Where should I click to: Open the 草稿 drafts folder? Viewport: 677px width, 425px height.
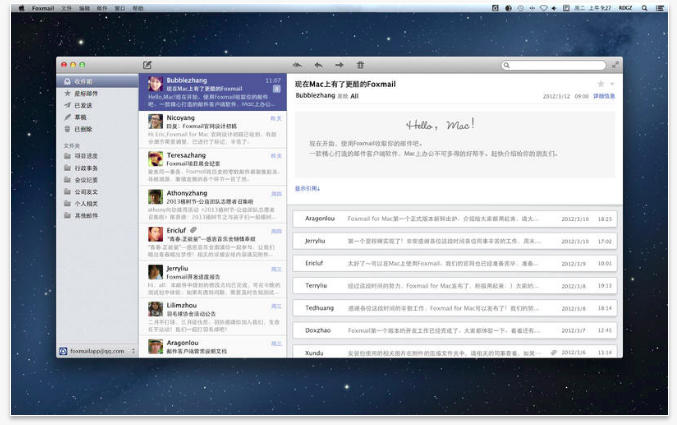tap(97, 117)
